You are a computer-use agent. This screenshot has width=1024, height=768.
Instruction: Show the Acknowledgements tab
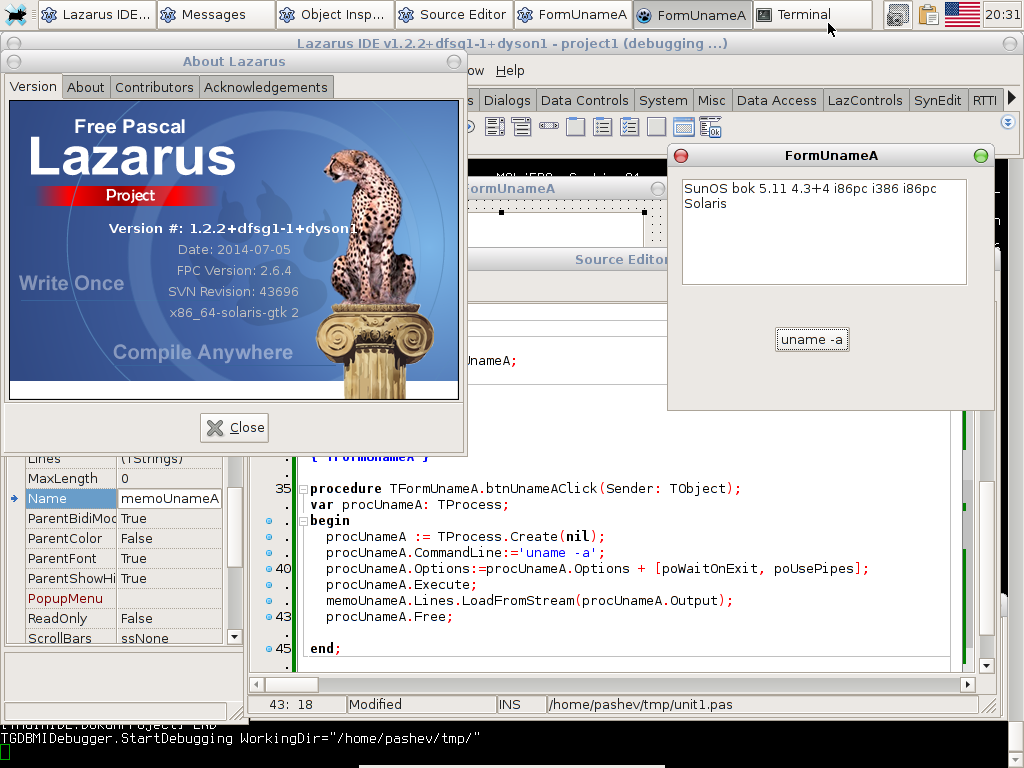[x=266, y=87]
